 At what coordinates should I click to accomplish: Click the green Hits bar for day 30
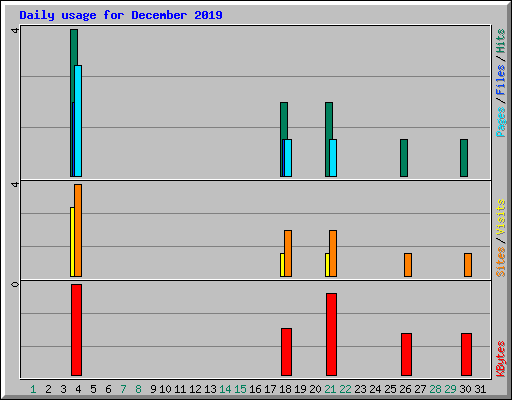click(x=464, y=158)
